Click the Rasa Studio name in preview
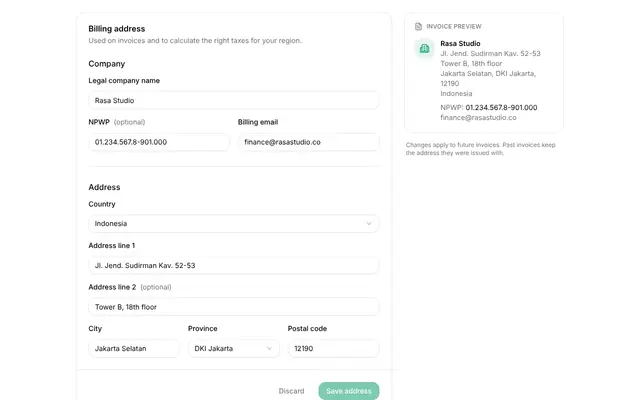 pyautogui.click(x=460, y=43)
